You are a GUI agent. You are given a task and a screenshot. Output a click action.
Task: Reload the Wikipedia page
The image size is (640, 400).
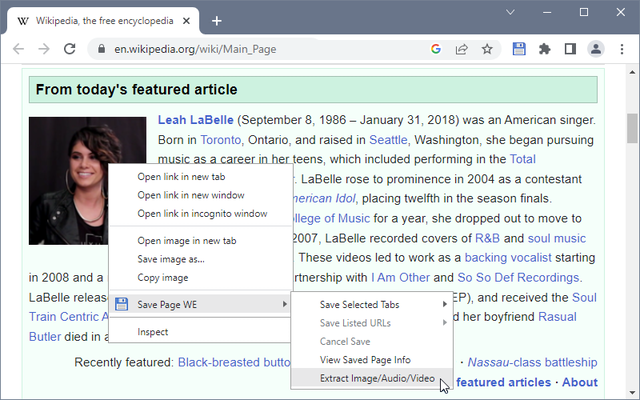pyautogui.click(x=70, y=49)
